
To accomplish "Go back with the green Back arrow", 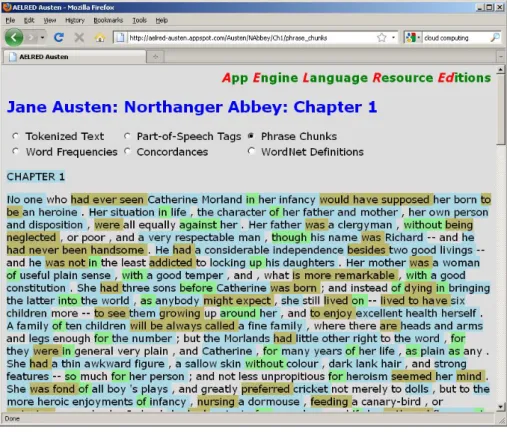I will pyautogui.click(x=14, y=37).
